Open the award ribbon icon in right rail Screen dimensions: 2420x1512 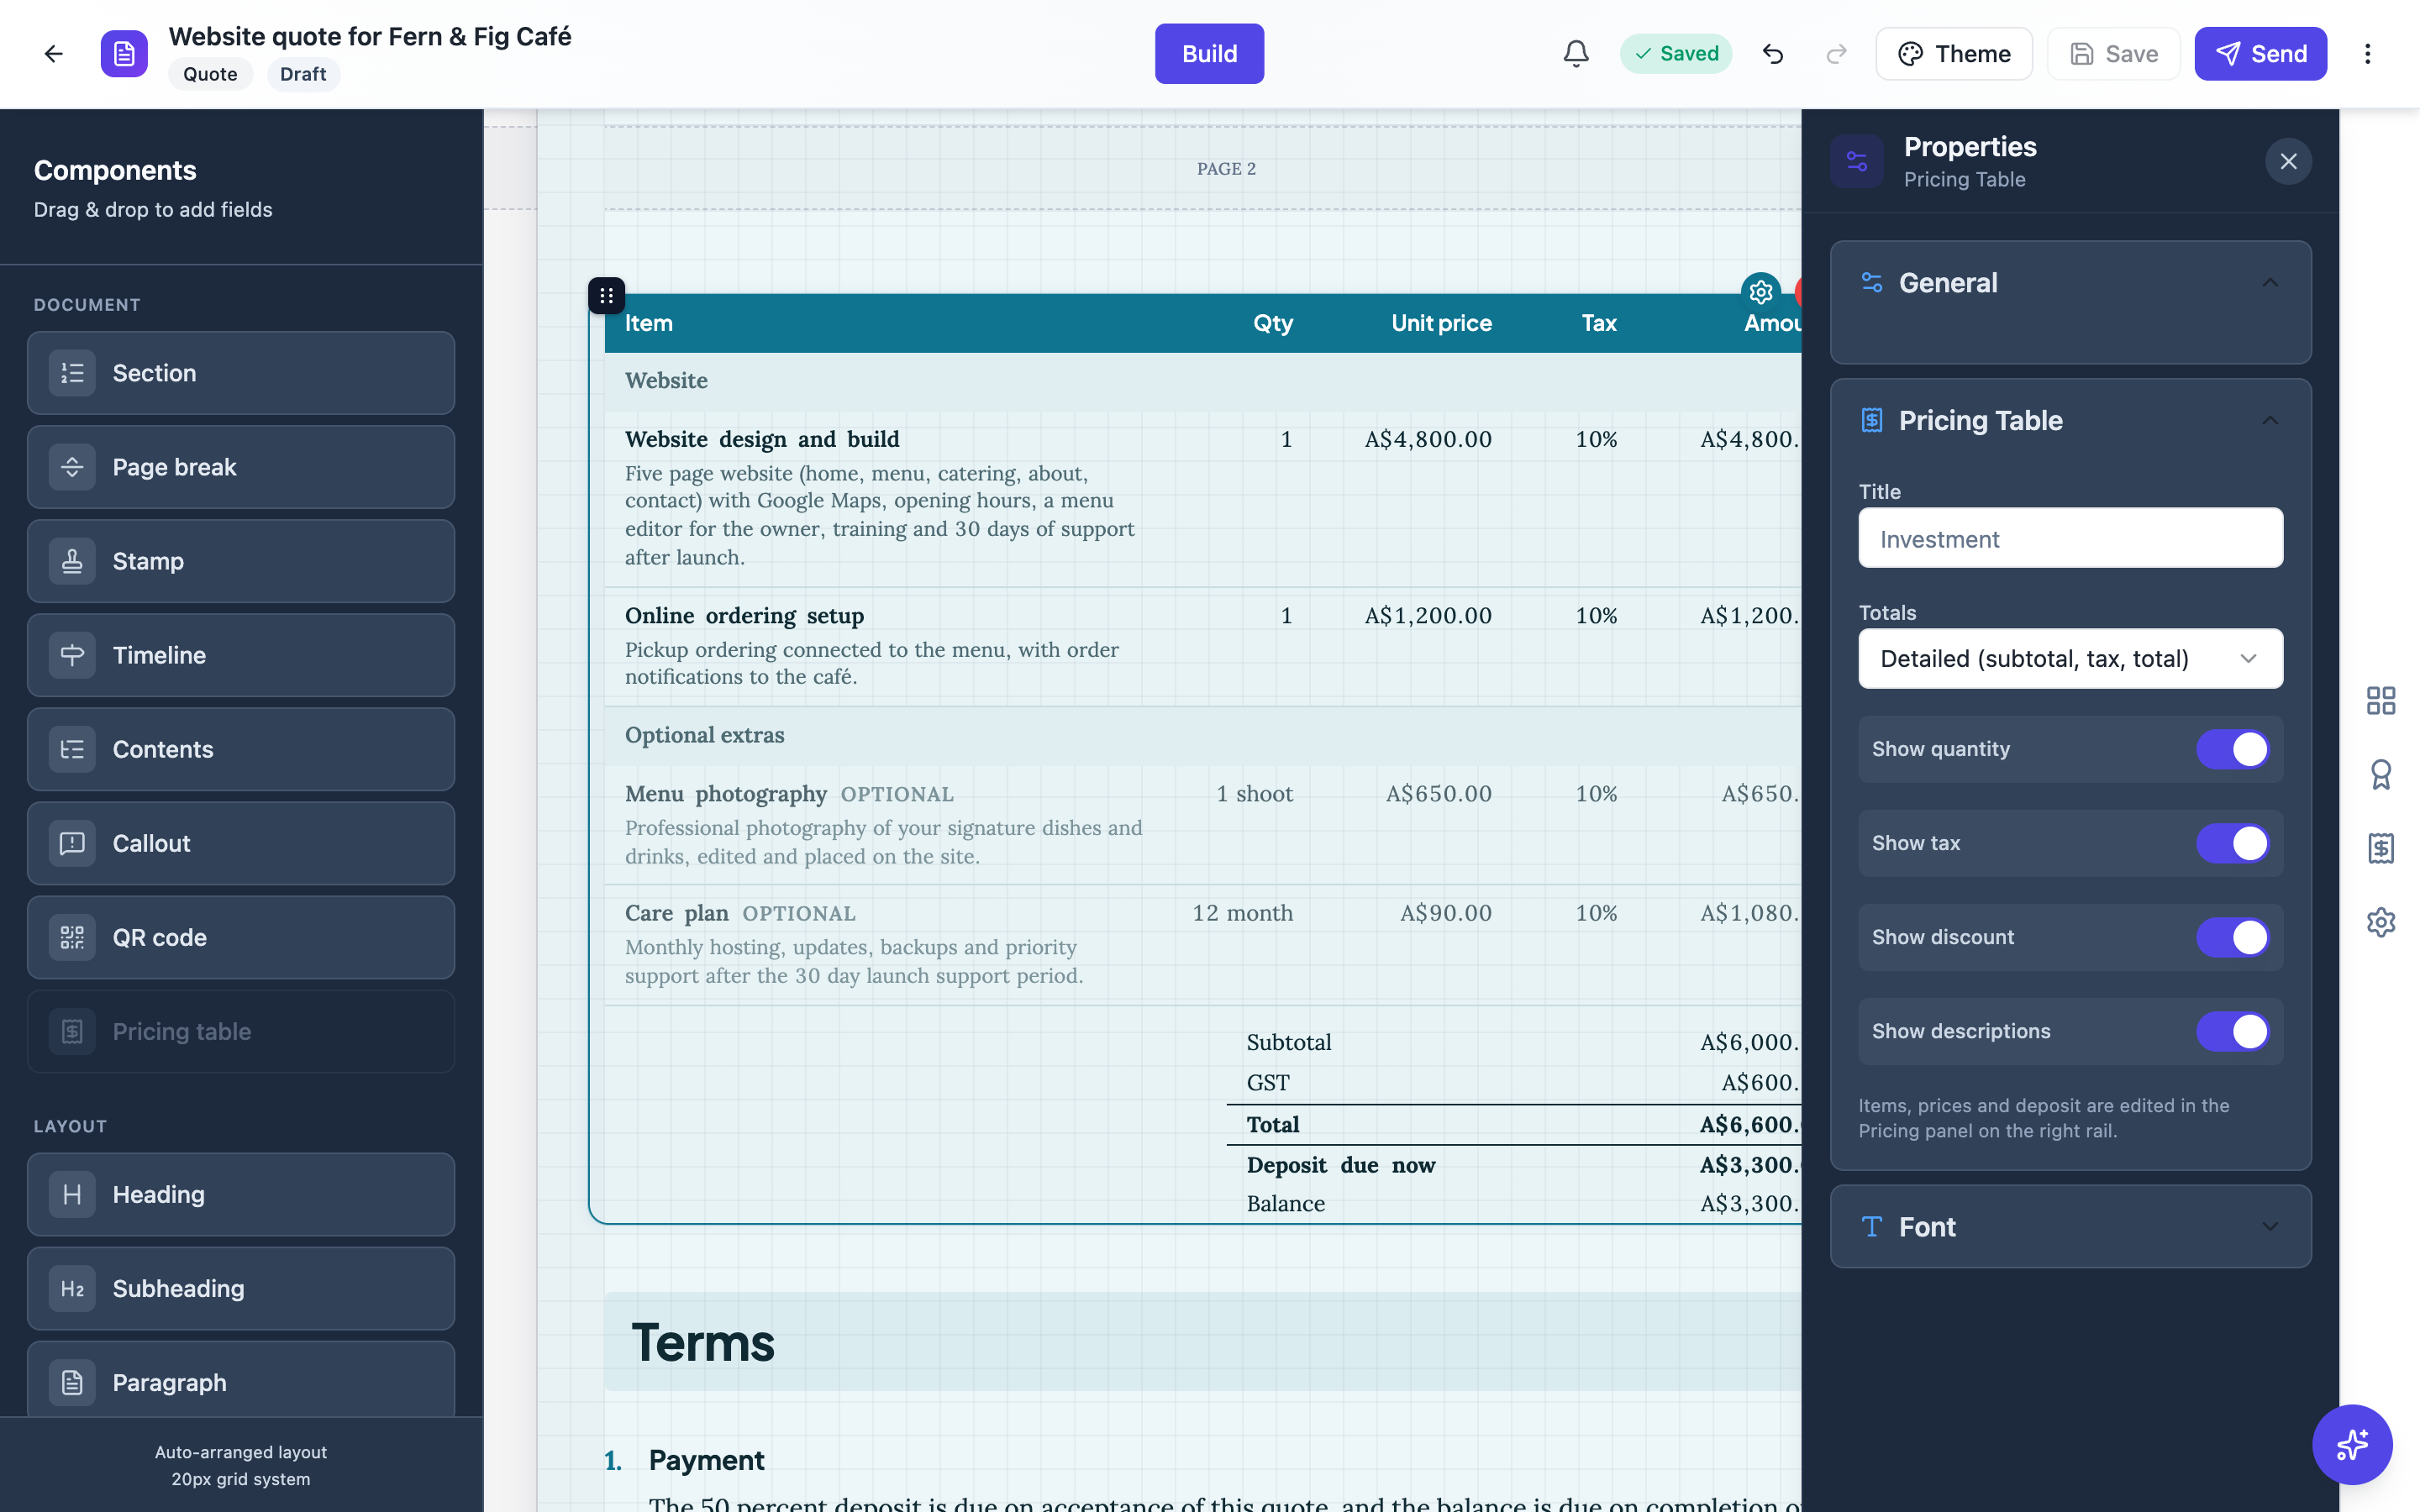coord(2381,774)
